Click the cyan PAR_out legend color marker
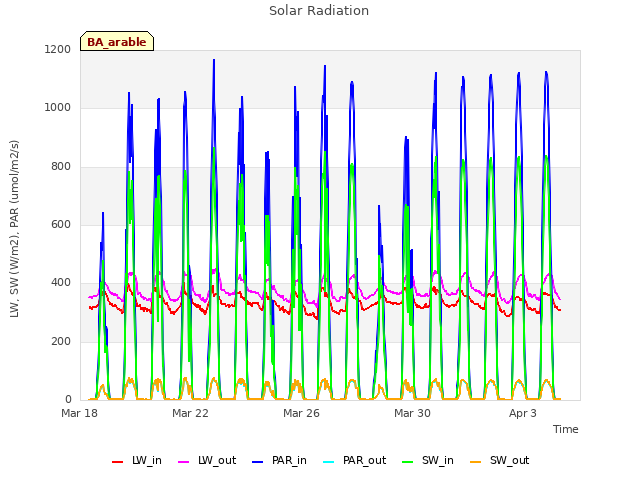 click(328, 462)
